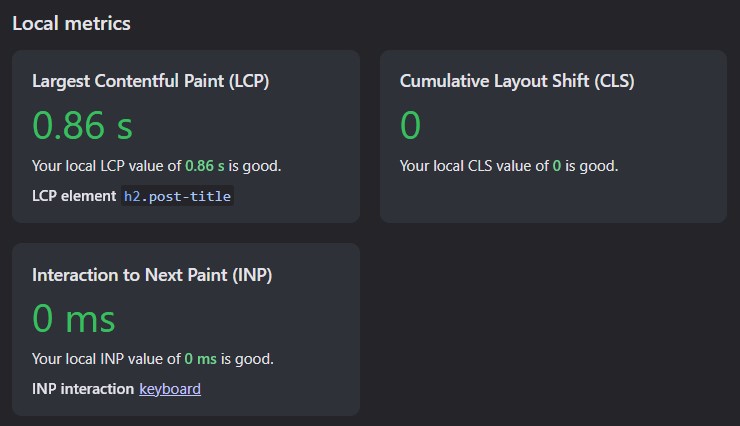Click 'is good.' in the LCP card
Image resolution: width=740 pixels, height=426 pixels.
click(255, 166)
